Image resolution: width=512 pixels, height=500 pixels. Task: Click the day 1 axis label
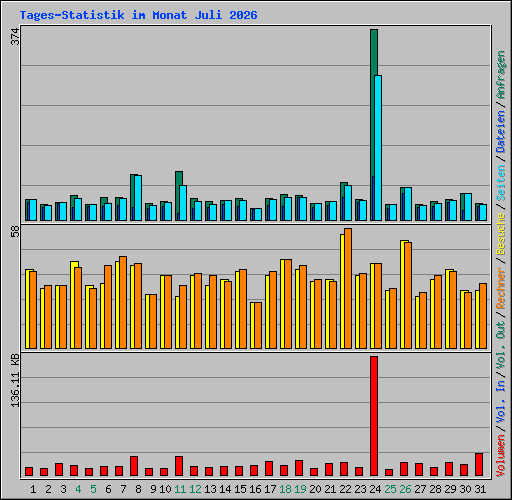pyautogui.click(x=33, y=489)
